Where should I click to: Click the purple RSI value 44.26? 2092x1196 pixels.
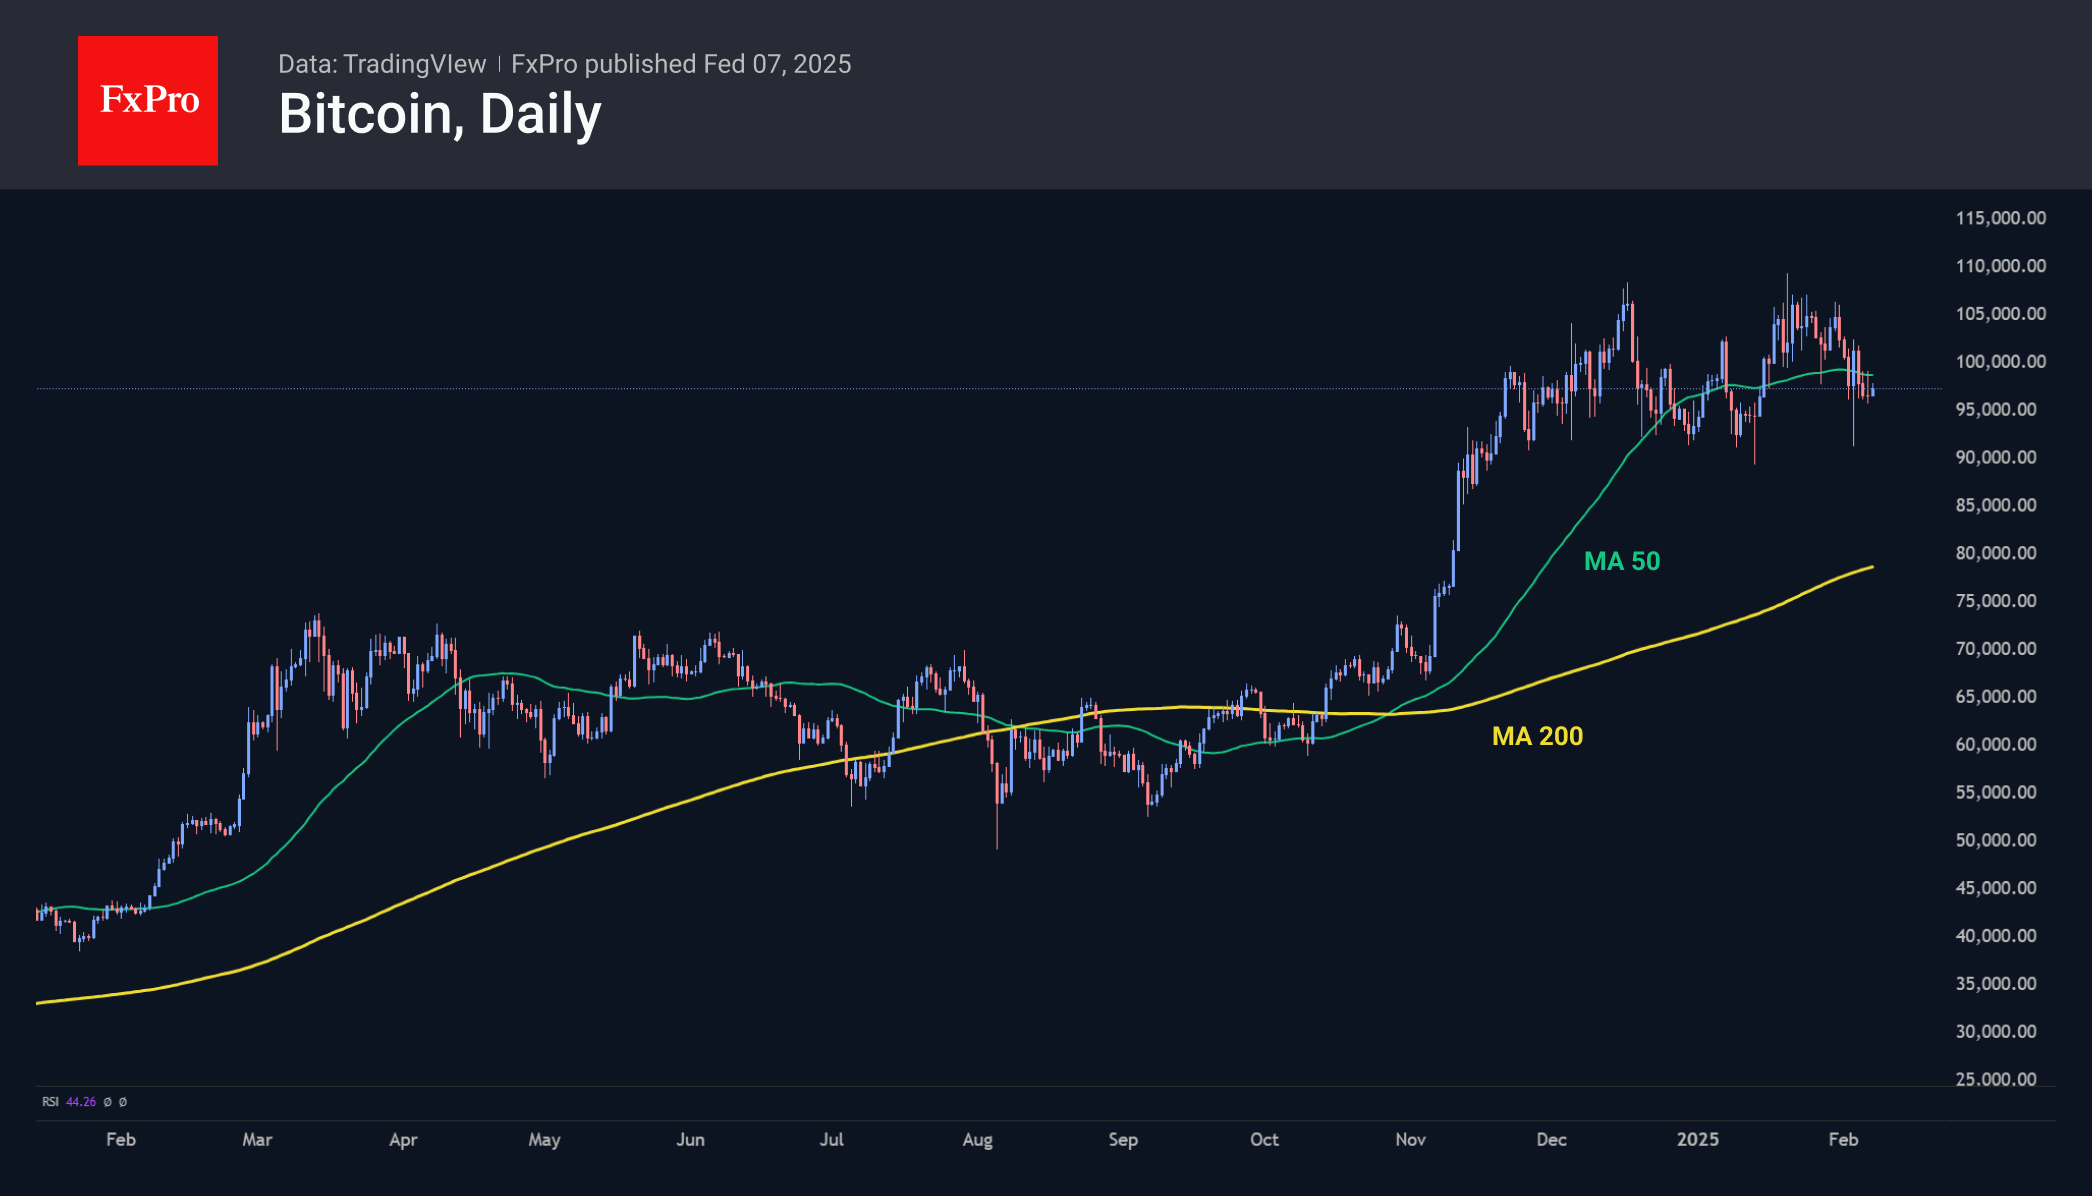click(x=81, y=1102)
